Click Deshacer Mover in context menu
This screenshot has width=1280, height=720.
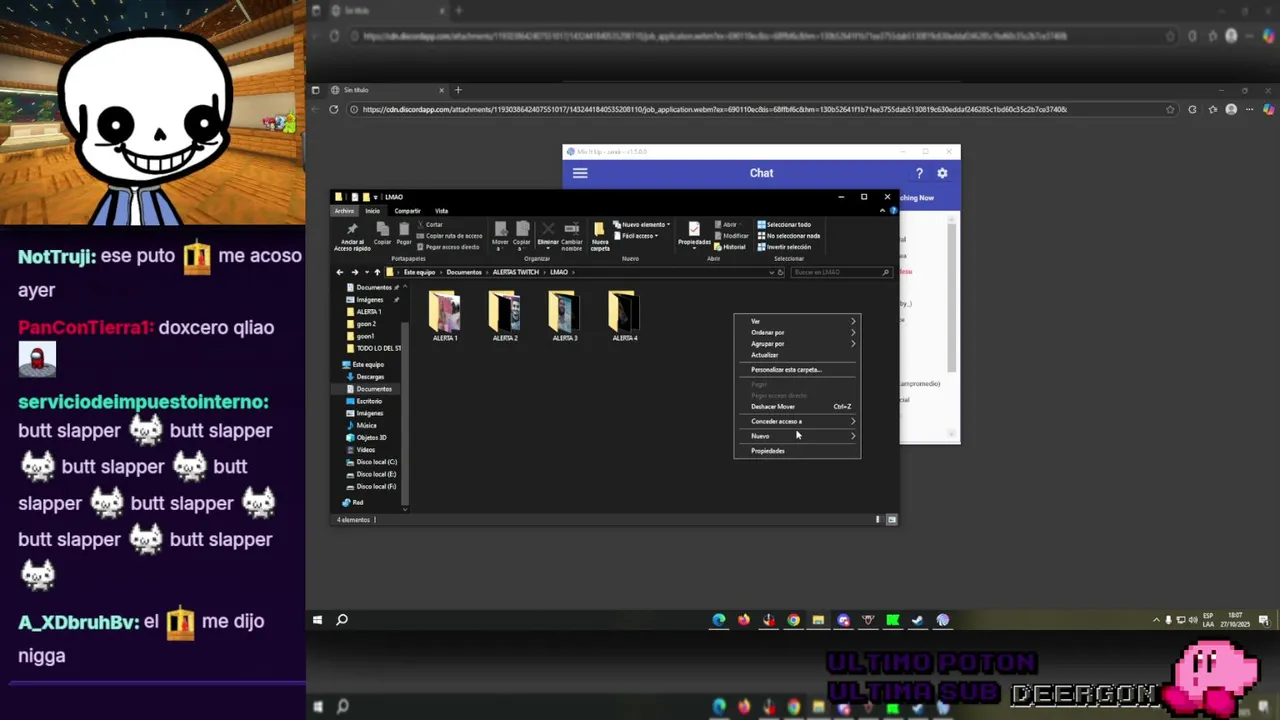[797, 406]
